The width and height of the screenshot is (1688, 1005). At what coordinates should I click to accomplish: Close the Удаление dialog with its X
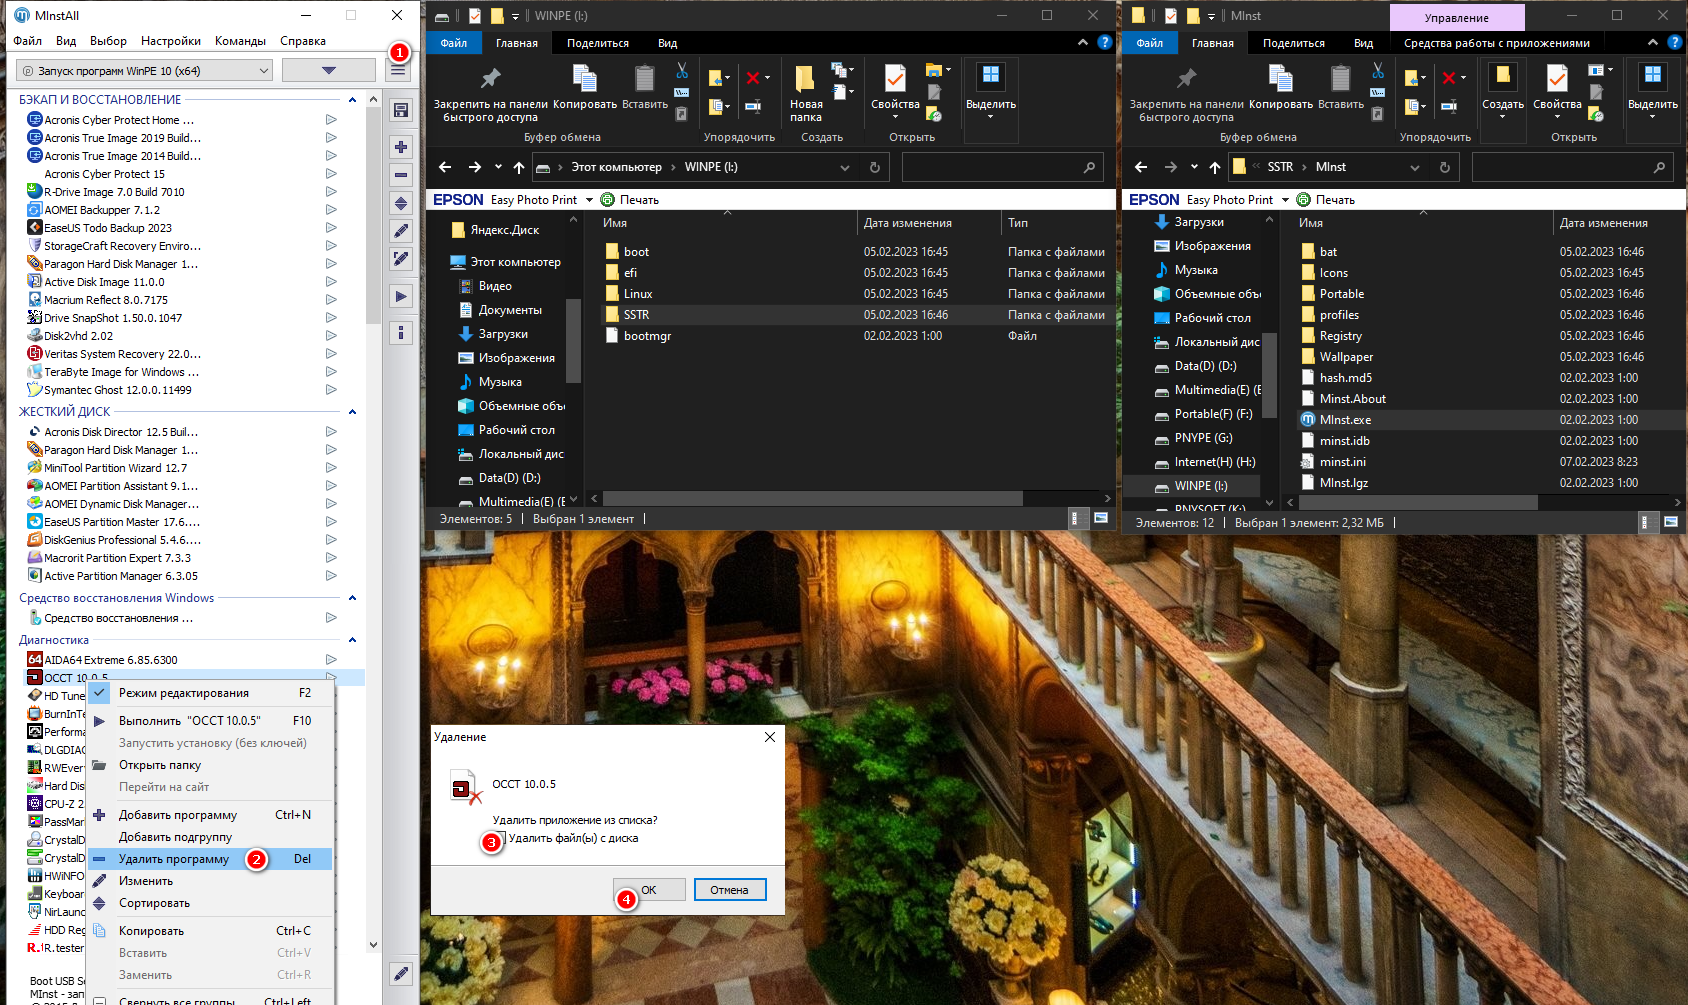[770, 737]
